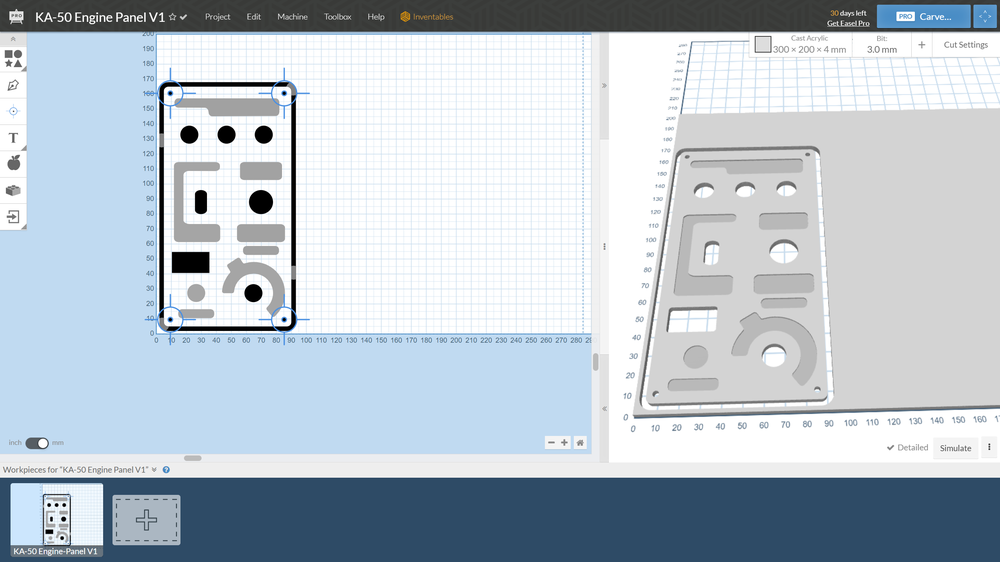The width and height of the screenshot is (1000, 562).
Task: Open the Bit 3.0 mm selector
Action: (881, 45)
